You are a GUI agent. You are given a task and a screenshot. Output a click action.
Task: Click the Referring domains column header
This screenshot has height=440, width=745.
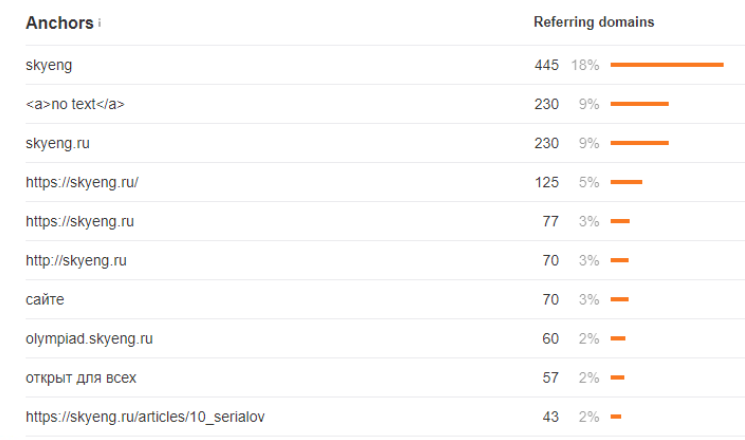click(594, 22)
